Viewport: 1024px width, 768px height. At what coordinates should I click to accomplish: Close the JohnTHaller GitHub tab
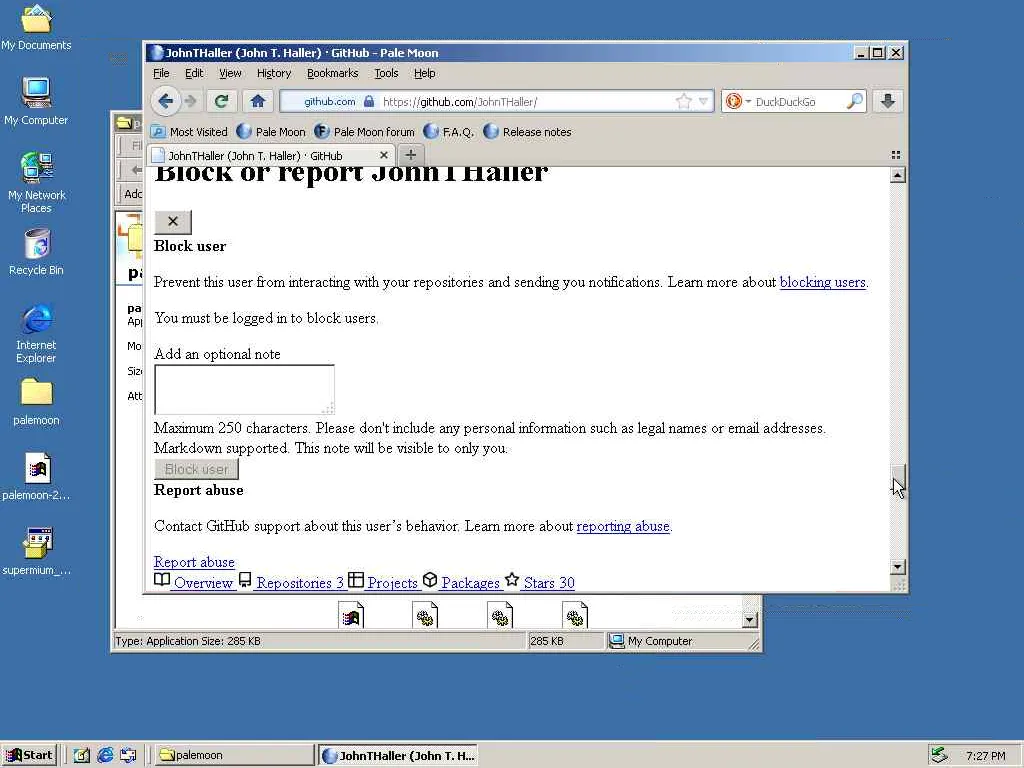pyautogui.click(x=384, y=155)
